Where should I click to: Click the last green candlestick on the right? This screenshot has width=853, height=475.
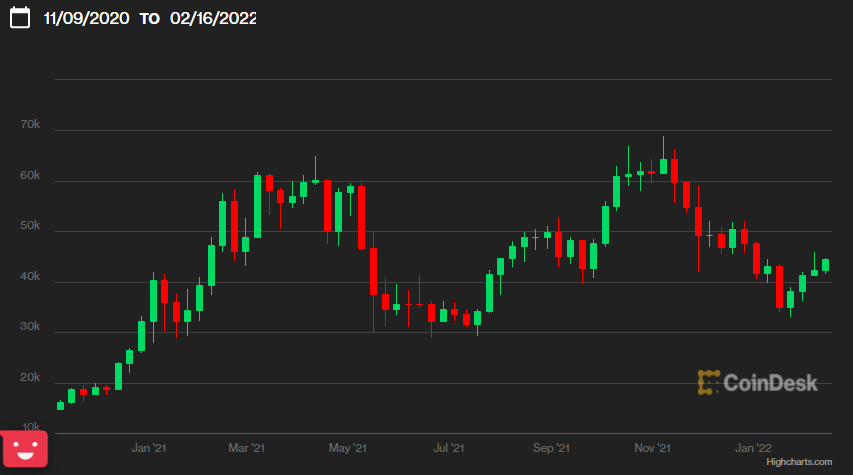(x=825, y=265)
